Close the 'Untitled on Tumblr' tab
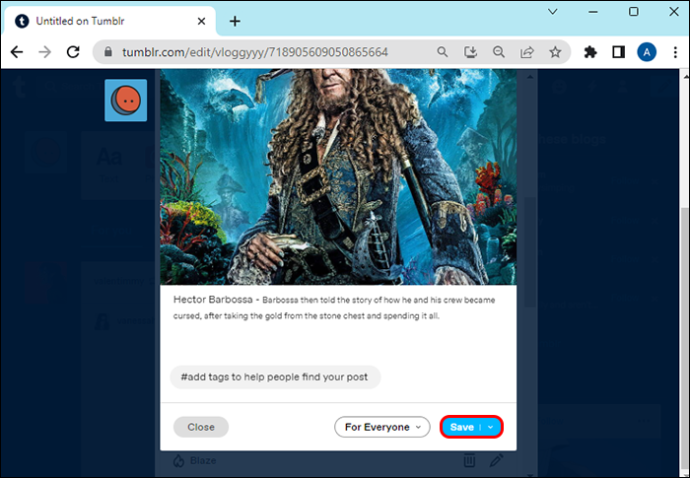Image resolution: width=690 pixels, height=478 pixels. pos(202,21)
